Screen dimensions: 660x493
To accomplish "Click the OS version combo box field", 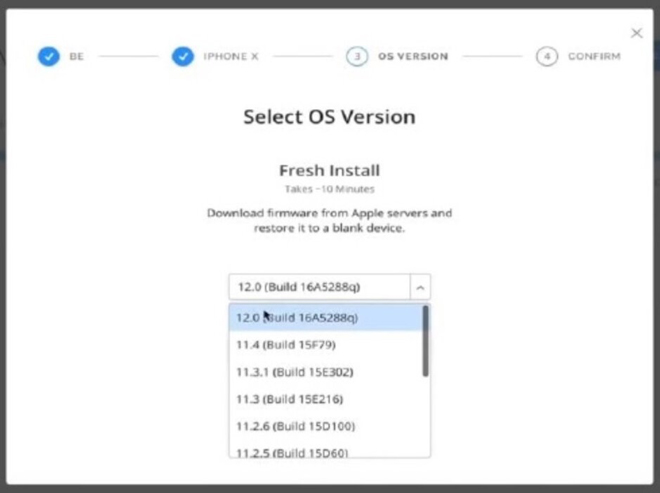I will tap(319, 287).
